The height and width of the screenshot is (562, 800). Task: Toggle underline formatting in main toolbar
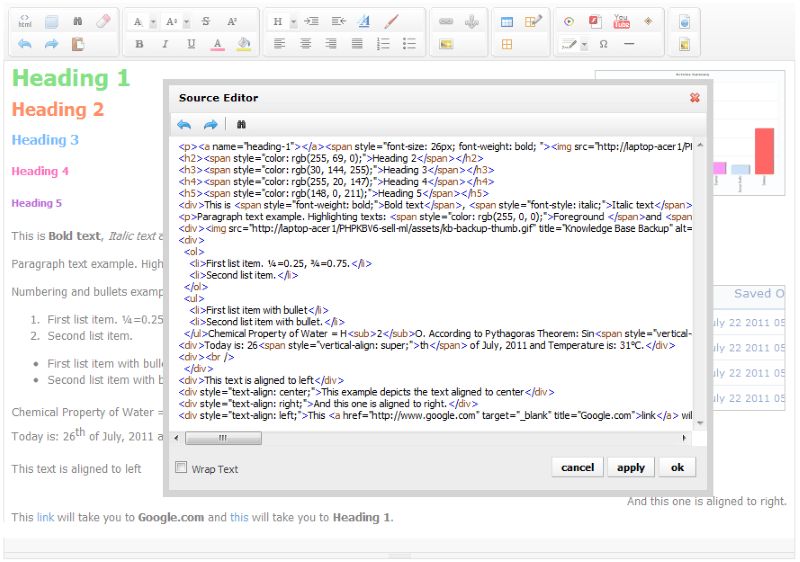(x=191, y=44)
